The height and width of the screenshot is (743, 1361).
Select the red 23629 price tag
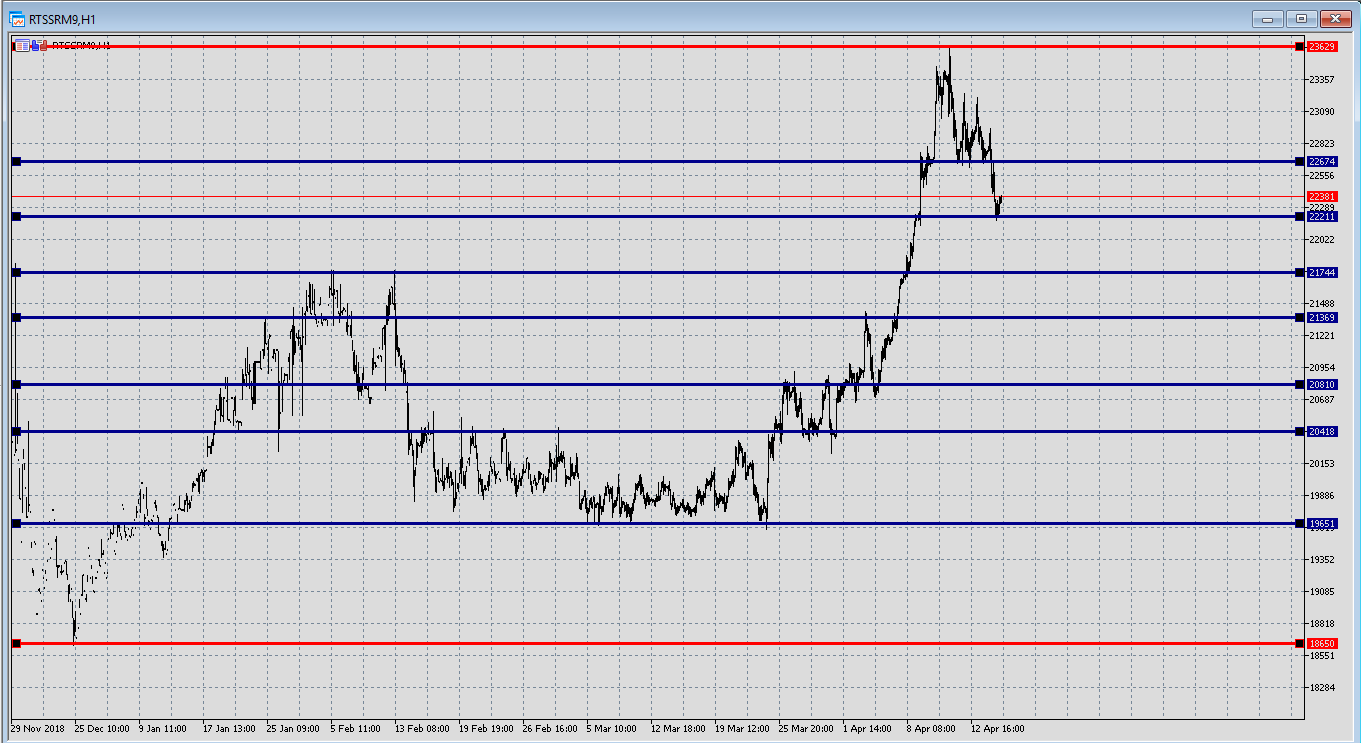point(1322,47)
